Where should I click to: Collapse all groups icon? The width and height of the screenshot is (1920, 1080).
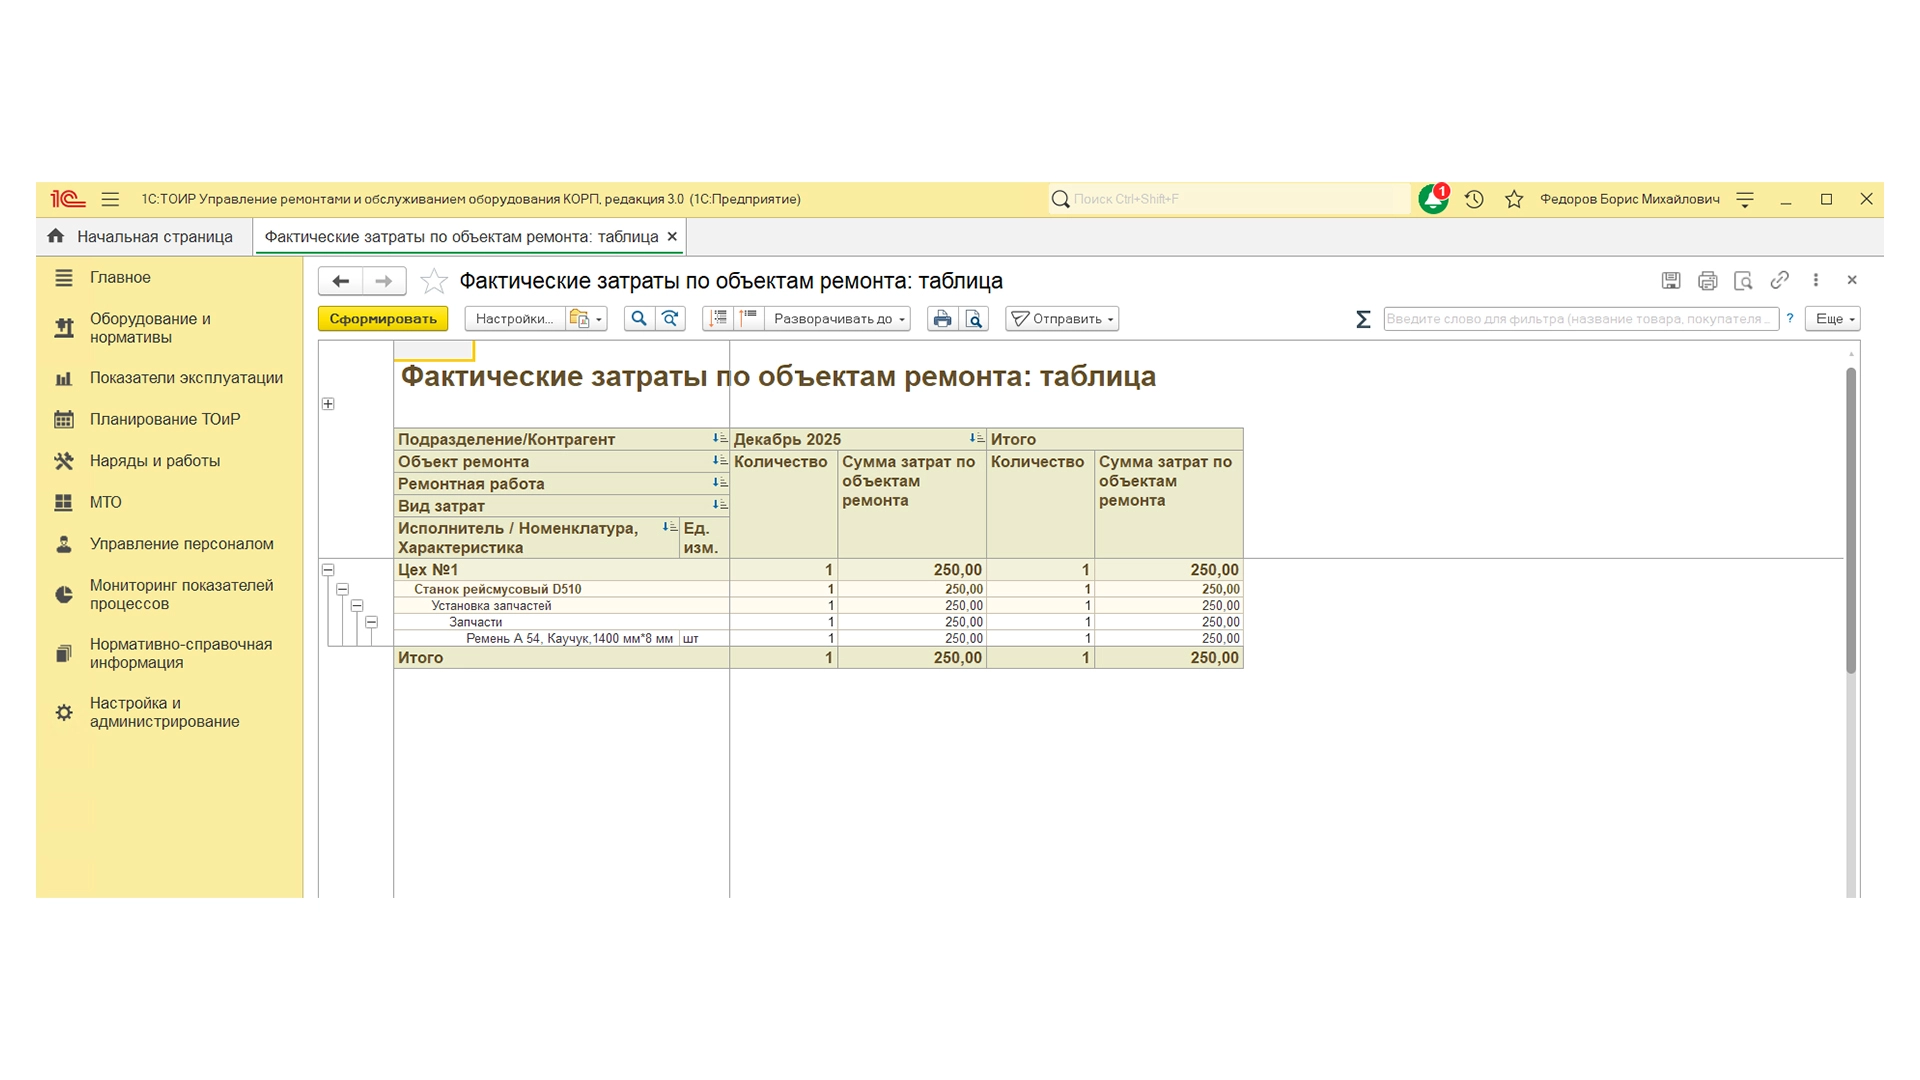click(748, 319)
